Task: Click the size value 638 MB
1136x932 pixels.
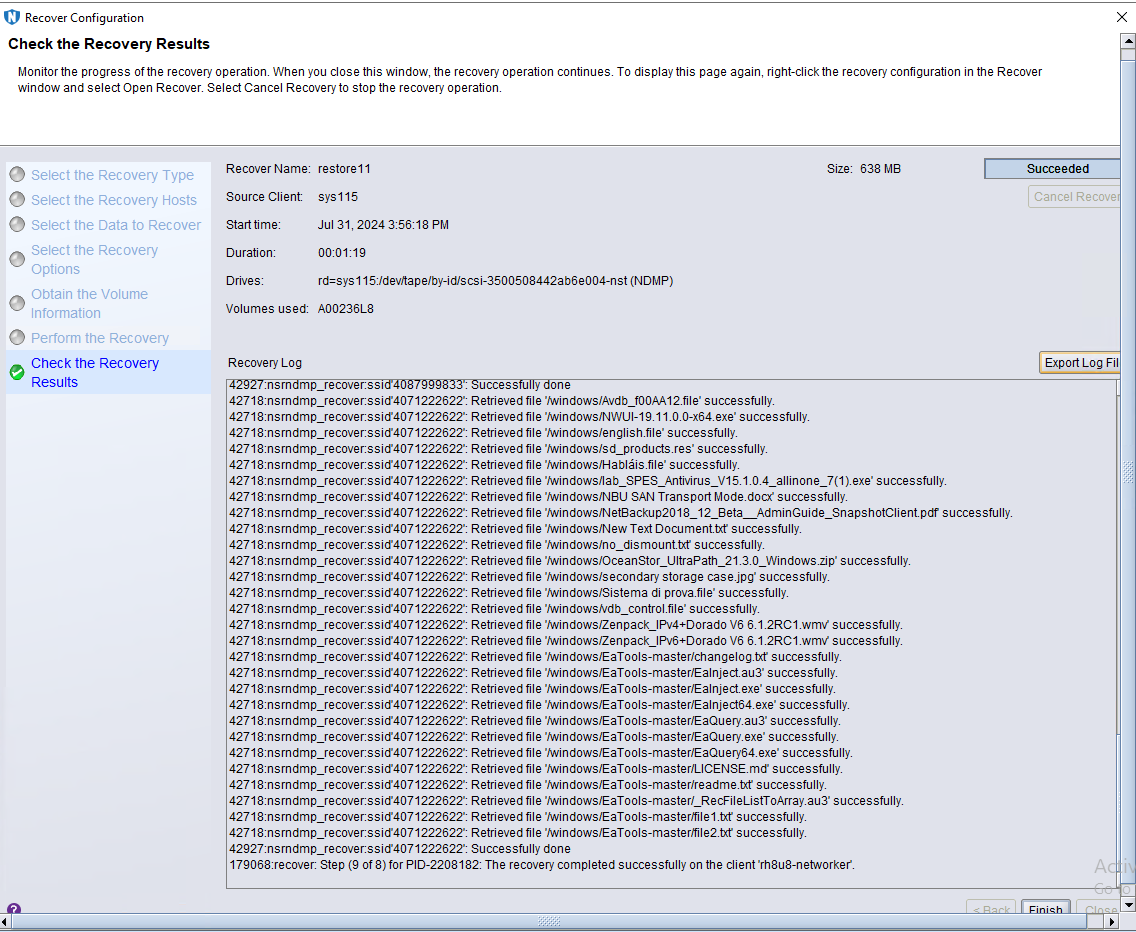Action: (880, 169)
